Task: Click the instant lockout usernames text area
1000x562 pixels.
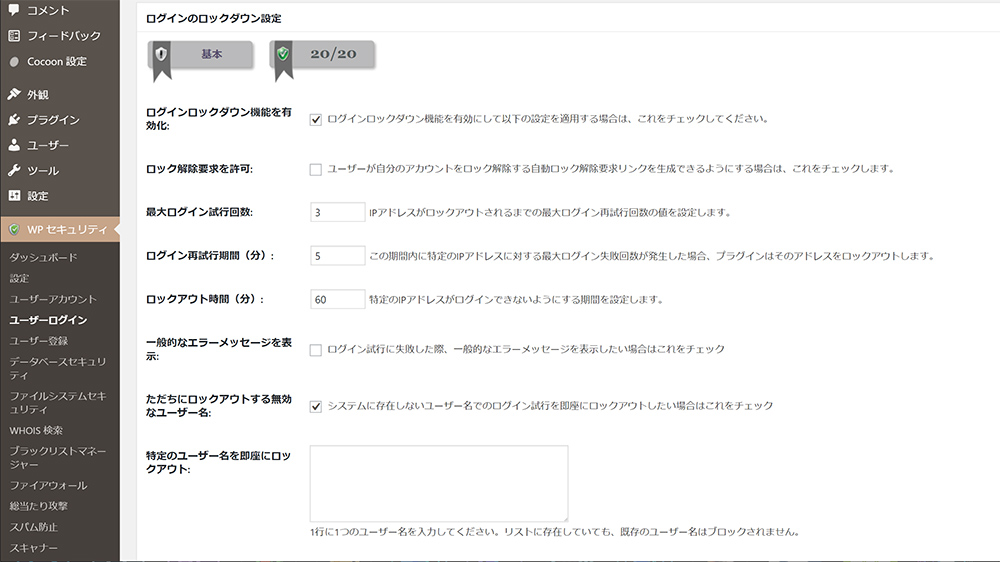Action: tap(438, 483)
